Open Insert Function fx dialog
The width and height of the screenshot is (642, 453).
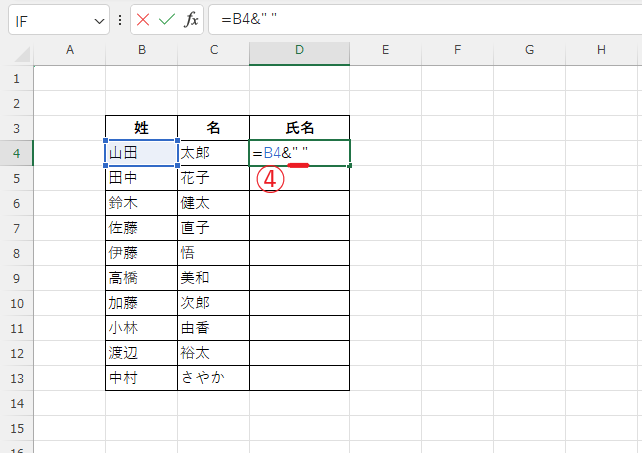191,20
